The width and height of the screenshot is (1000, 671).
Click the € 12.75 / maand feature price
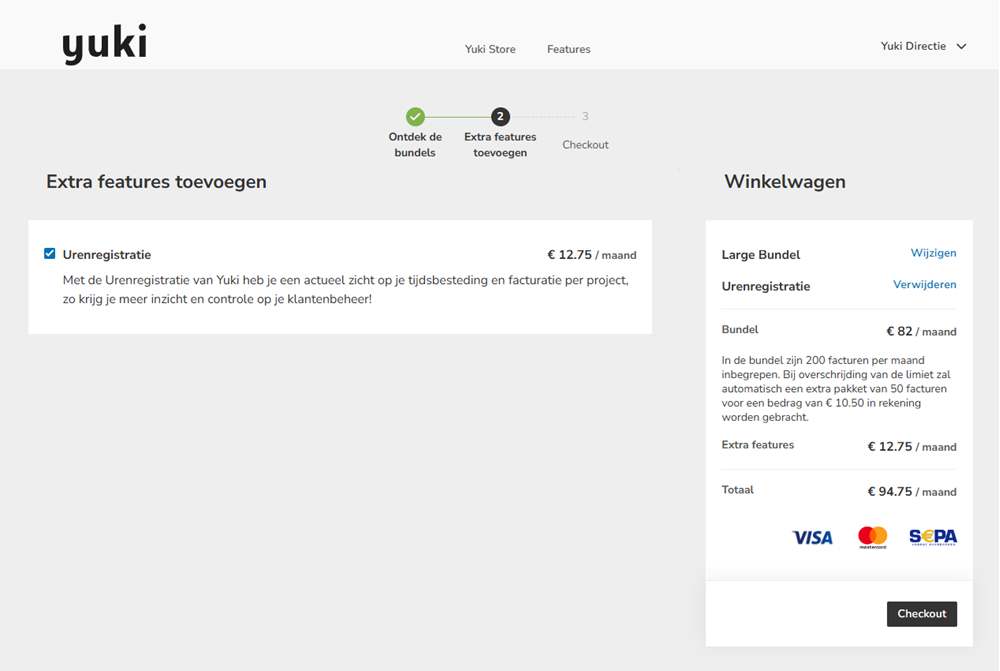tap(592, 255)
